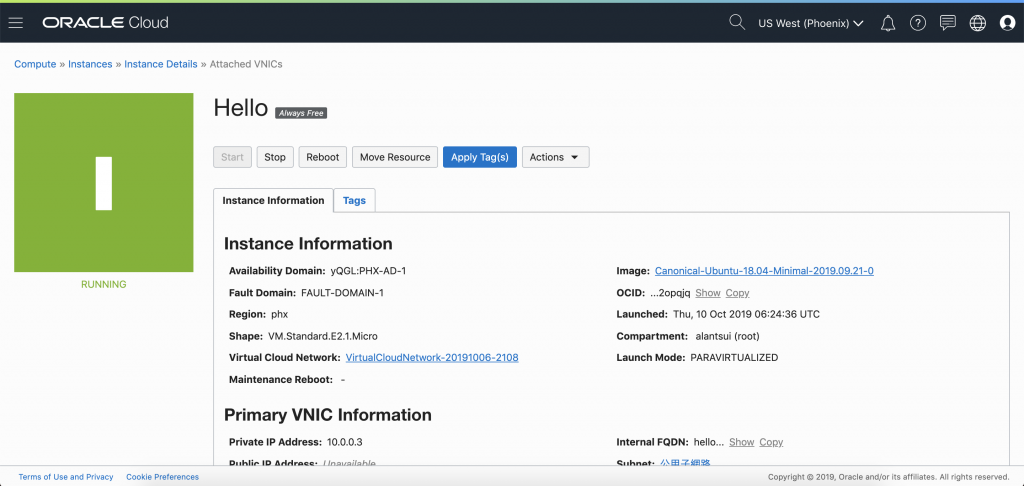Click the Hello instance name heading
This screenshot has height=486, width=1024.
[x=241, y=108]
